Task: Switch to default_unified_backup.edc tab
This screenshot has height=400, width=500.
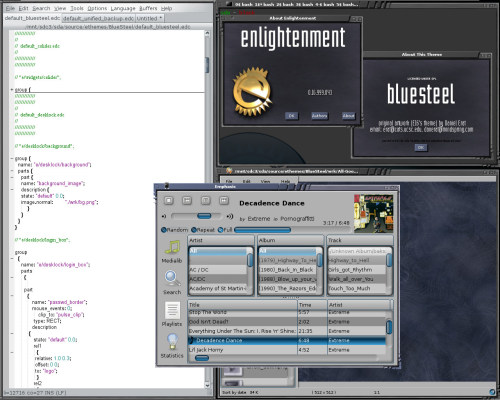Action: (98, 18)
